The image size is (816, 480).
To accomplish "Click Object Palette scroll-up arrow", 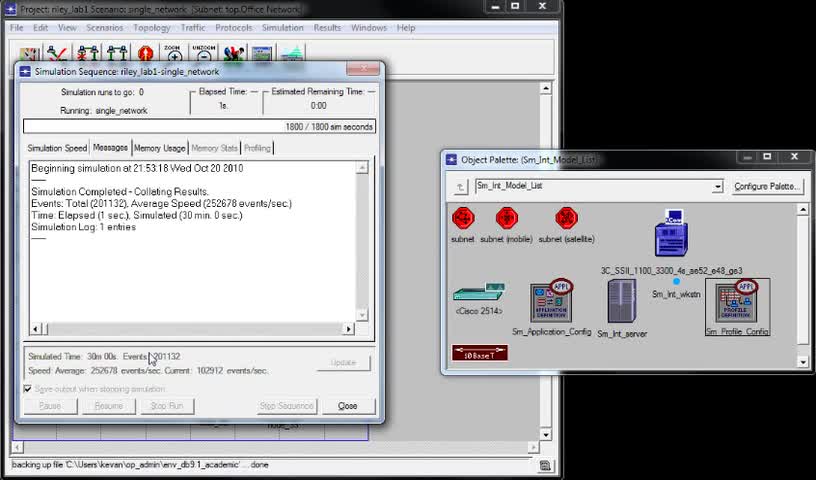I will (x=802, y=209).
